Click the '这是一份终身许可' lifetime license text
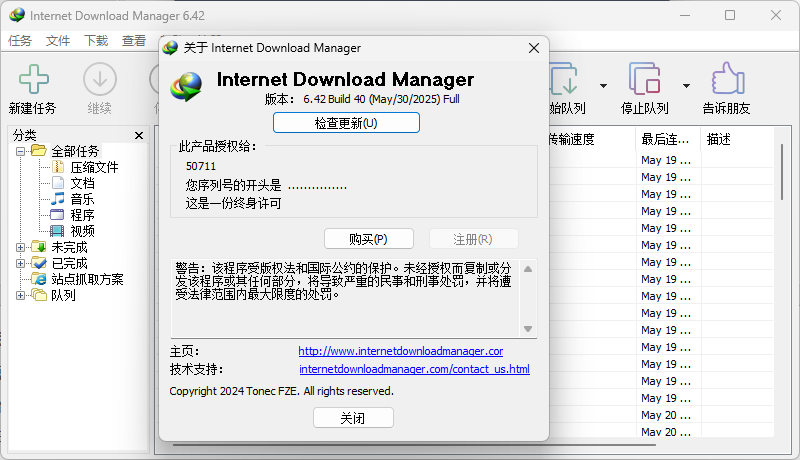 click(234, 203)
